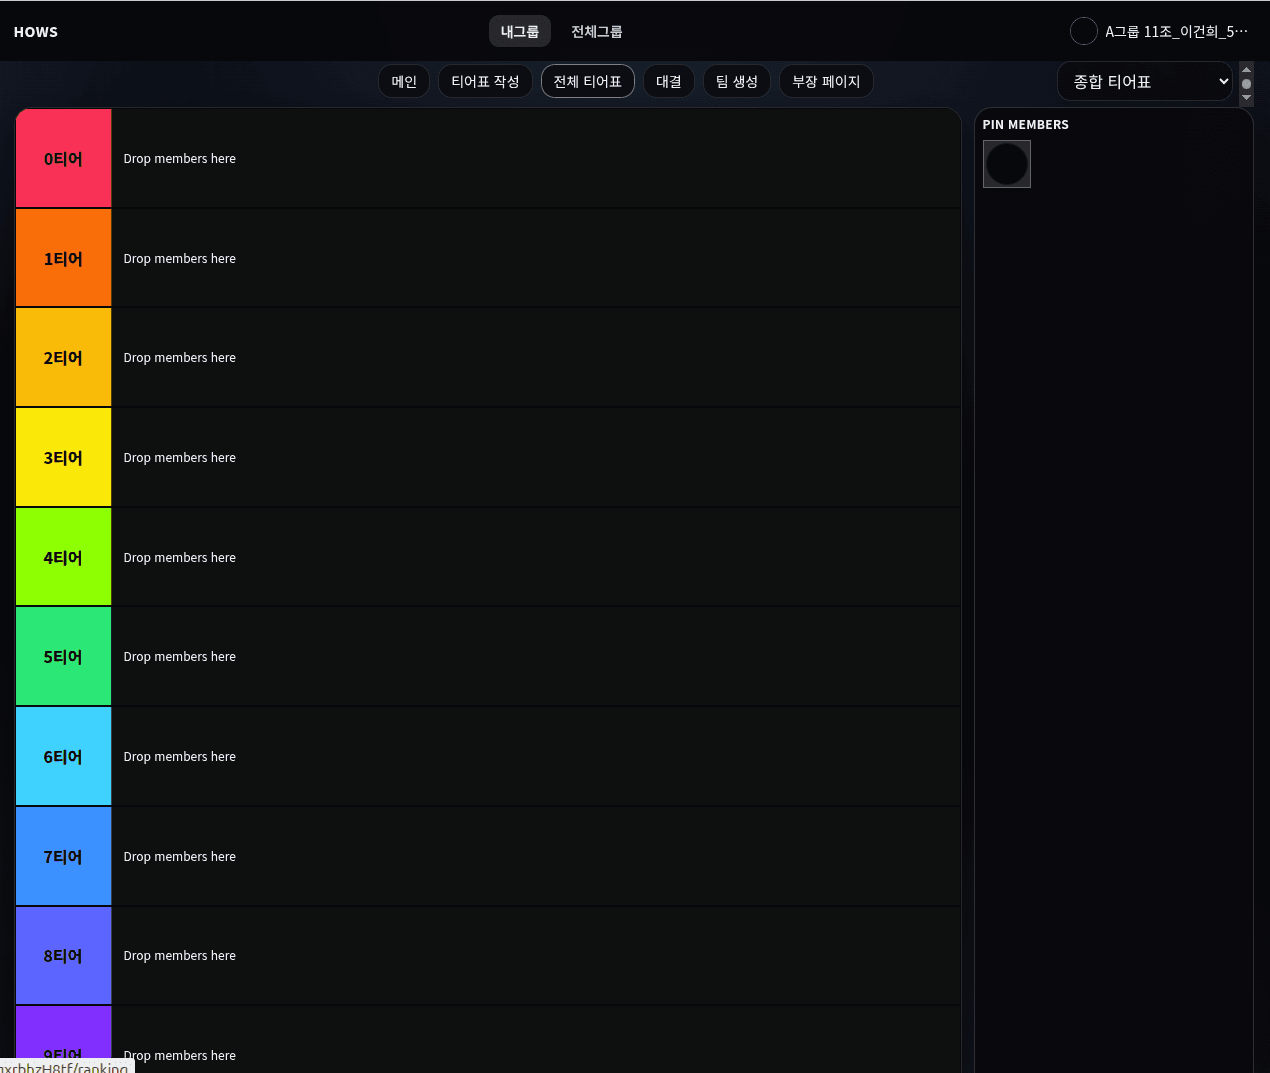The height and width of the screenshot is (1073, 1270).
Task: Select the pinned member thumbnail
Action: [x=1007, y=164]
